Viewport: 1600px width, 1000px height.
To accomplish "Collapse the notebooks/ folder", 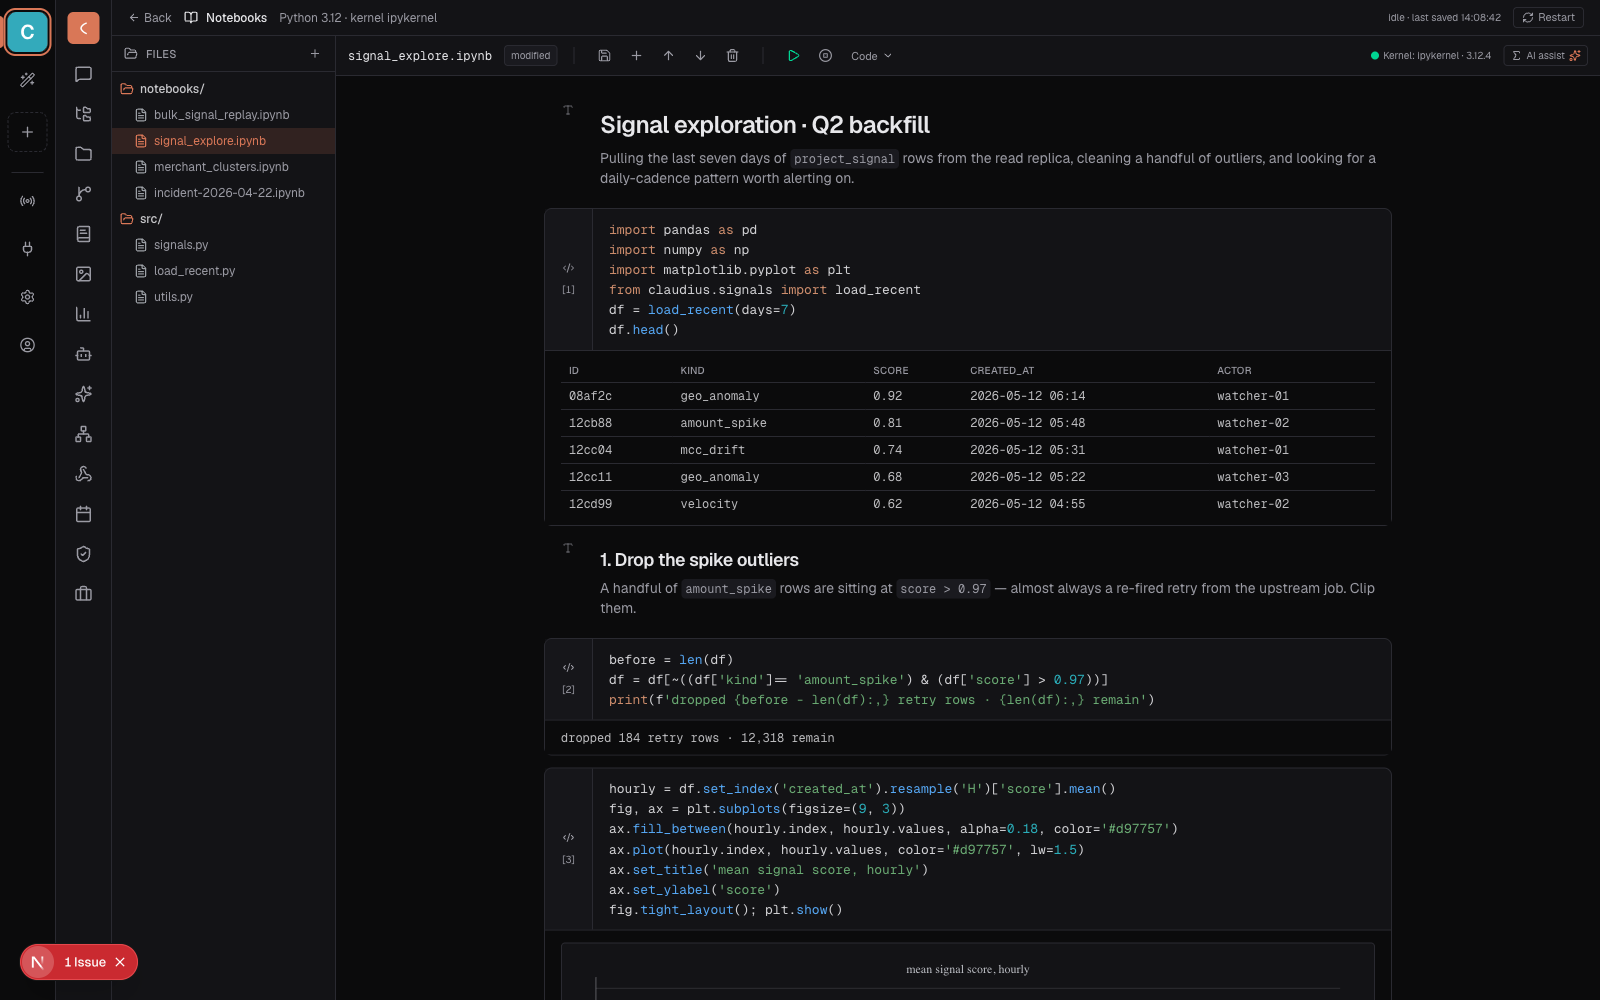I will click(223, 89).
